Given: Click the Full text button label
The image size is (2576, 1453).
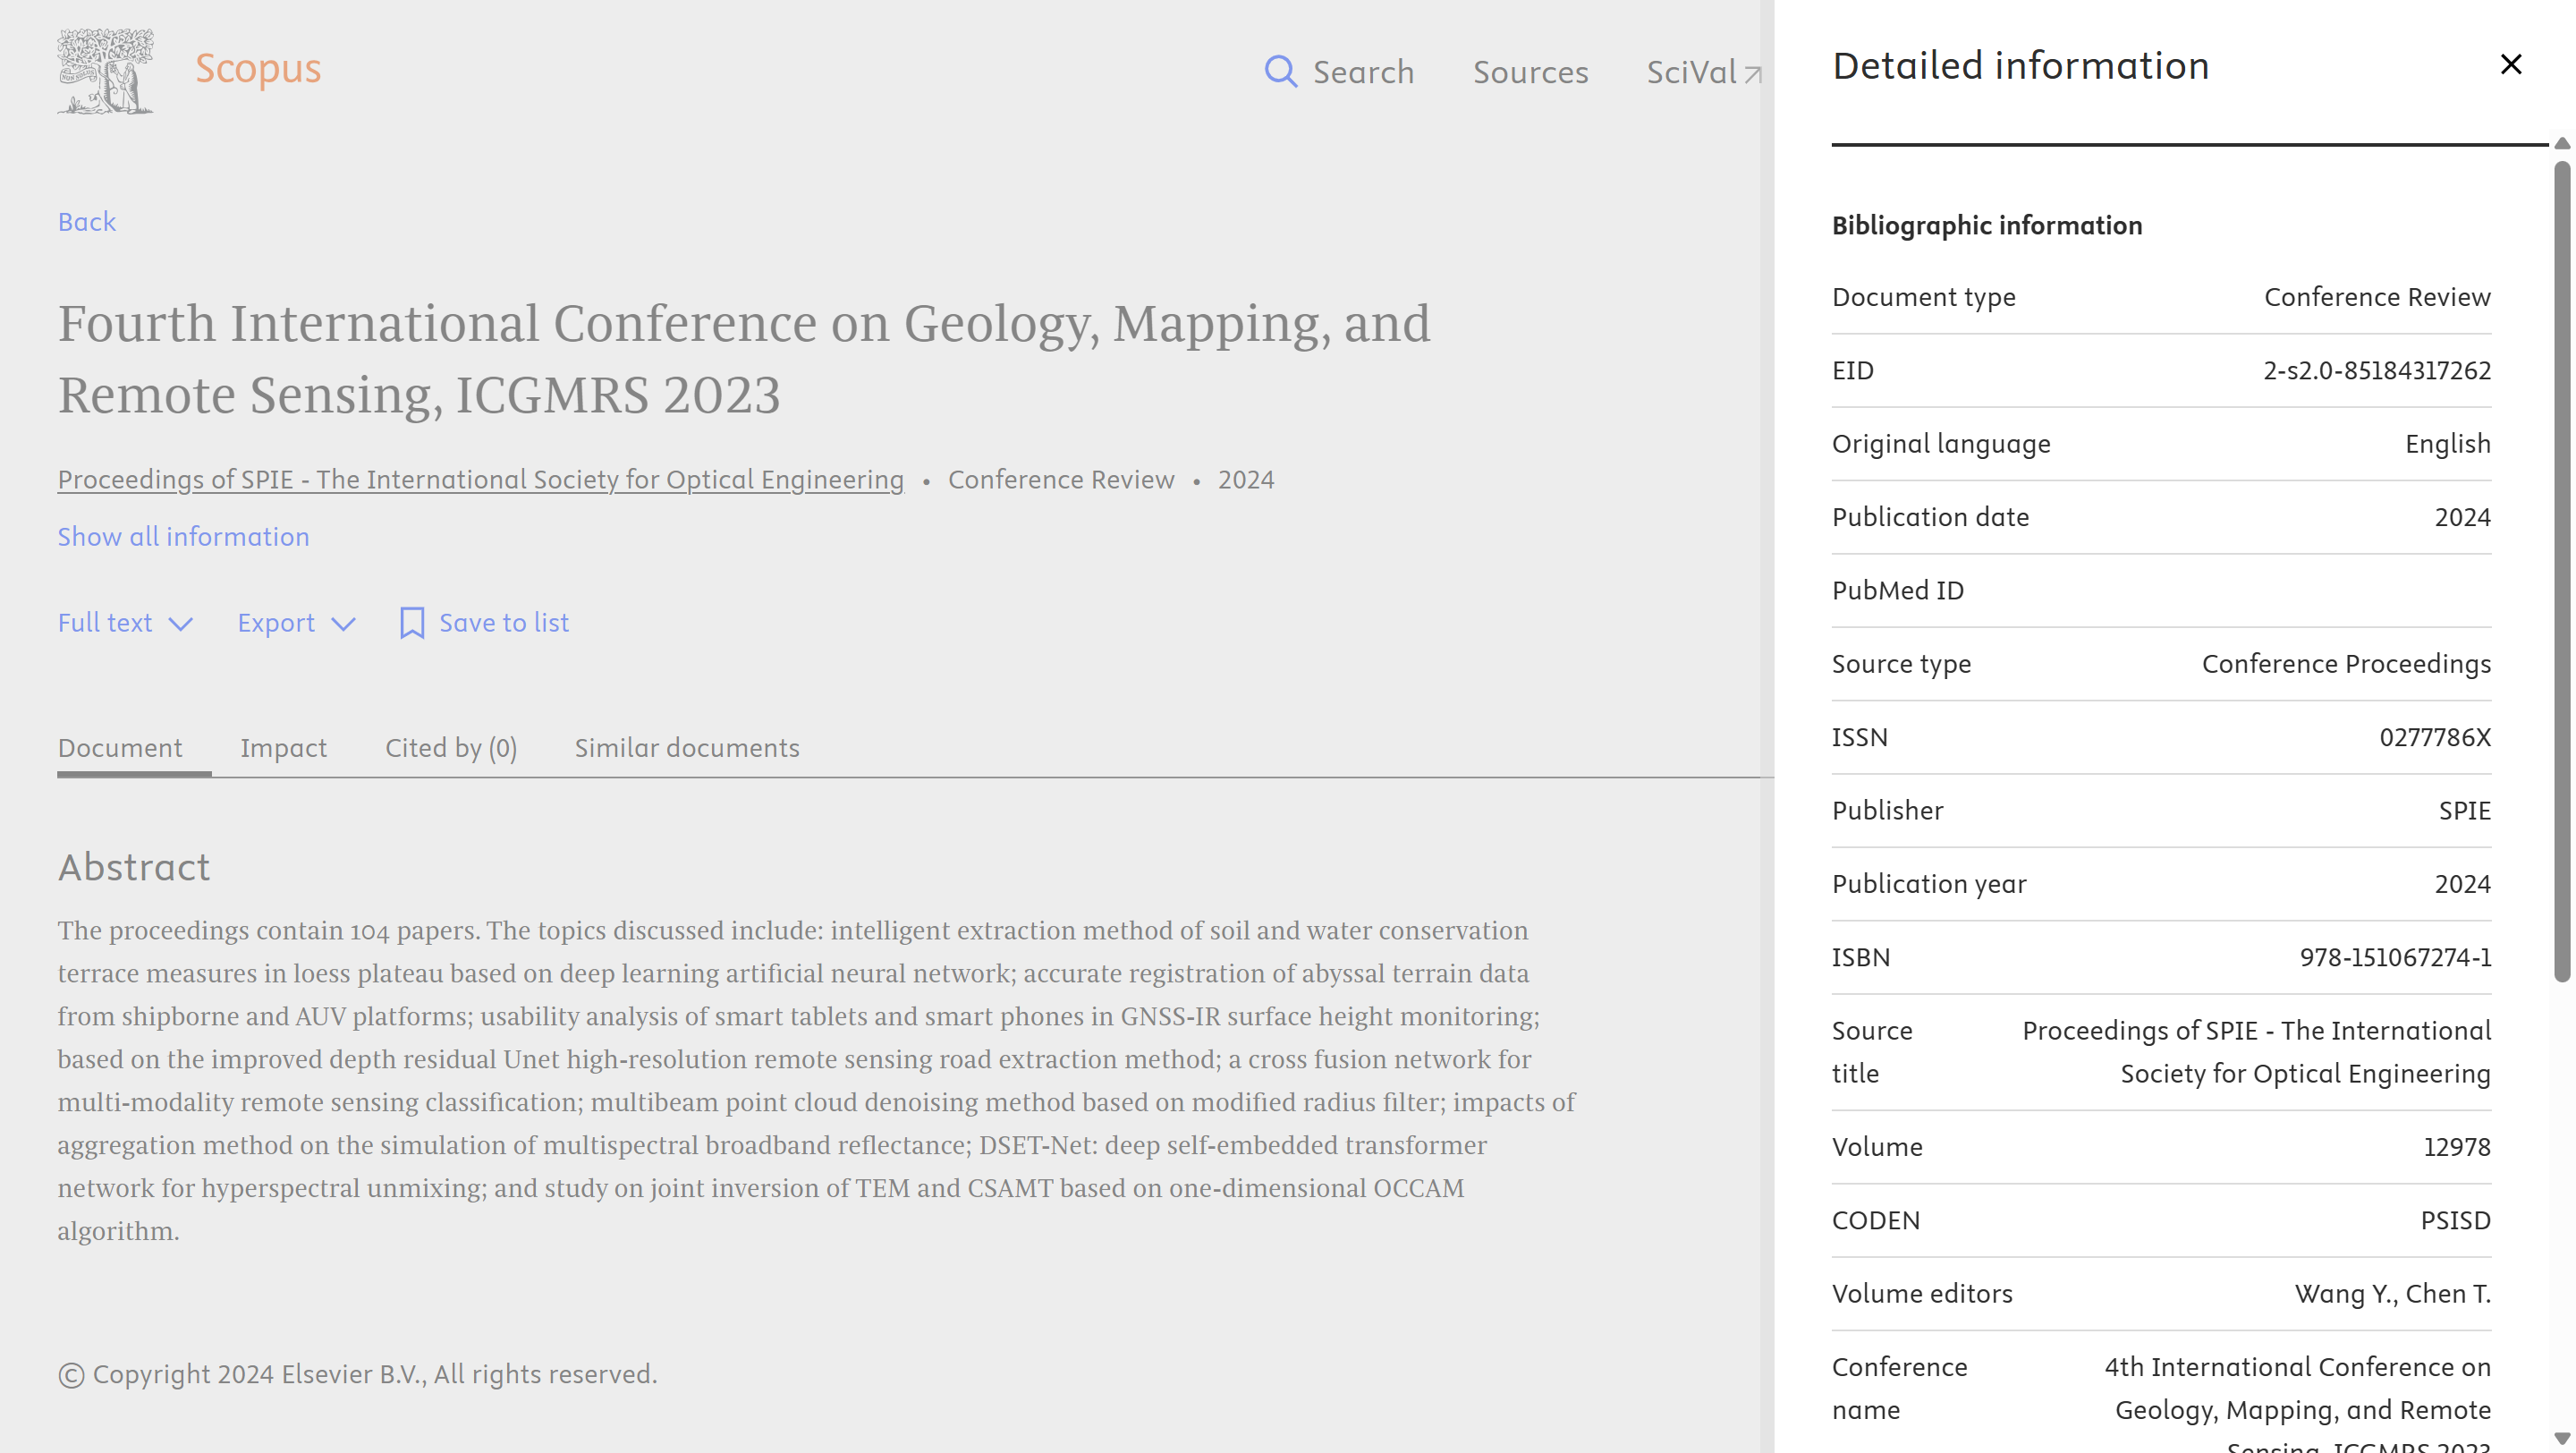Looking at the screenshot, I should coord(104,623).
